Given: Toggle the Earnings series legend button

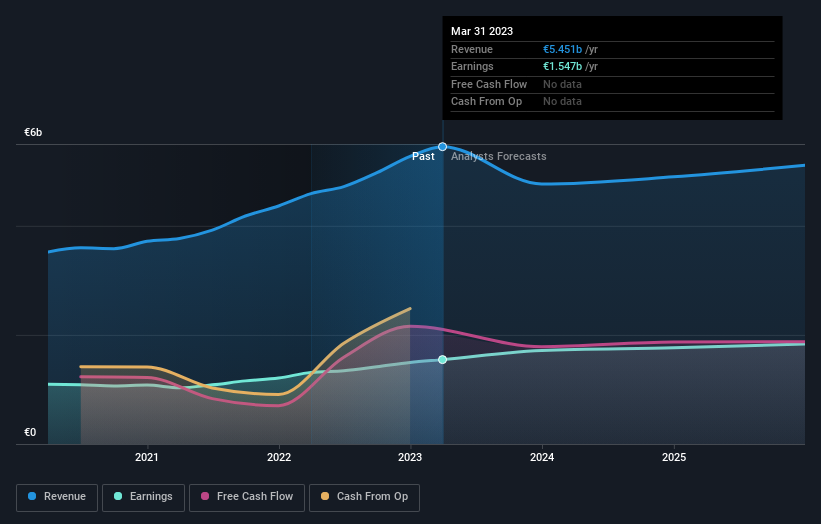Looking at the screenshot, I should (143, 497).
